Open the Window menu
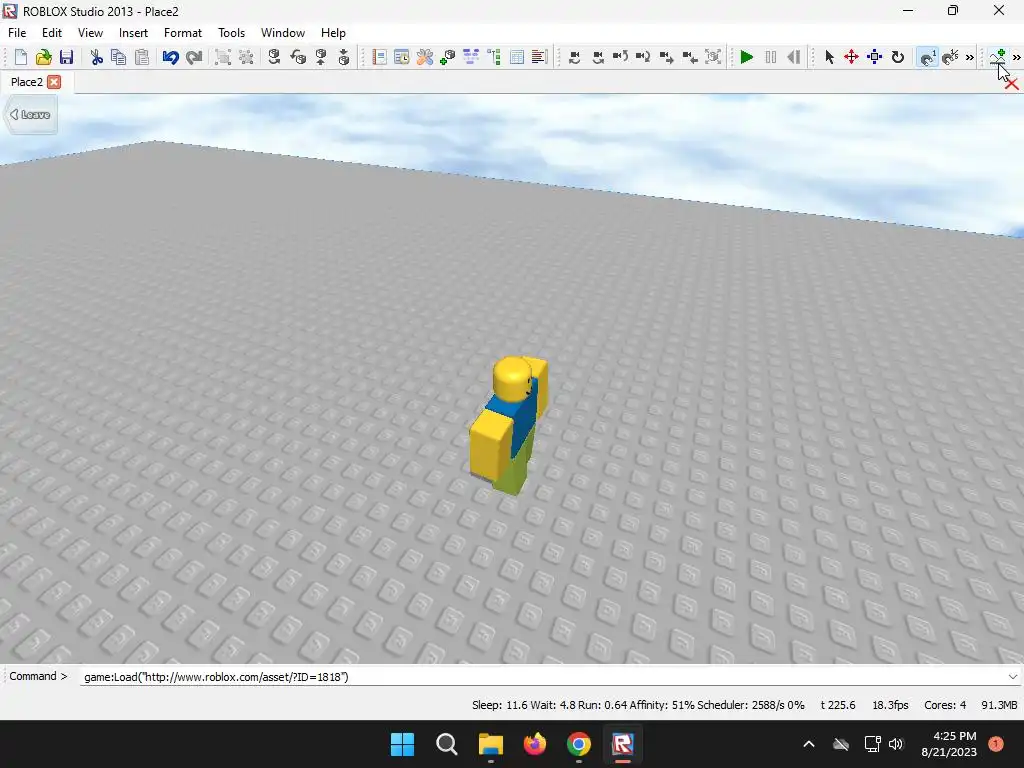The height and width of the screenshot is (768, 1024). click(x=283, y=33)
